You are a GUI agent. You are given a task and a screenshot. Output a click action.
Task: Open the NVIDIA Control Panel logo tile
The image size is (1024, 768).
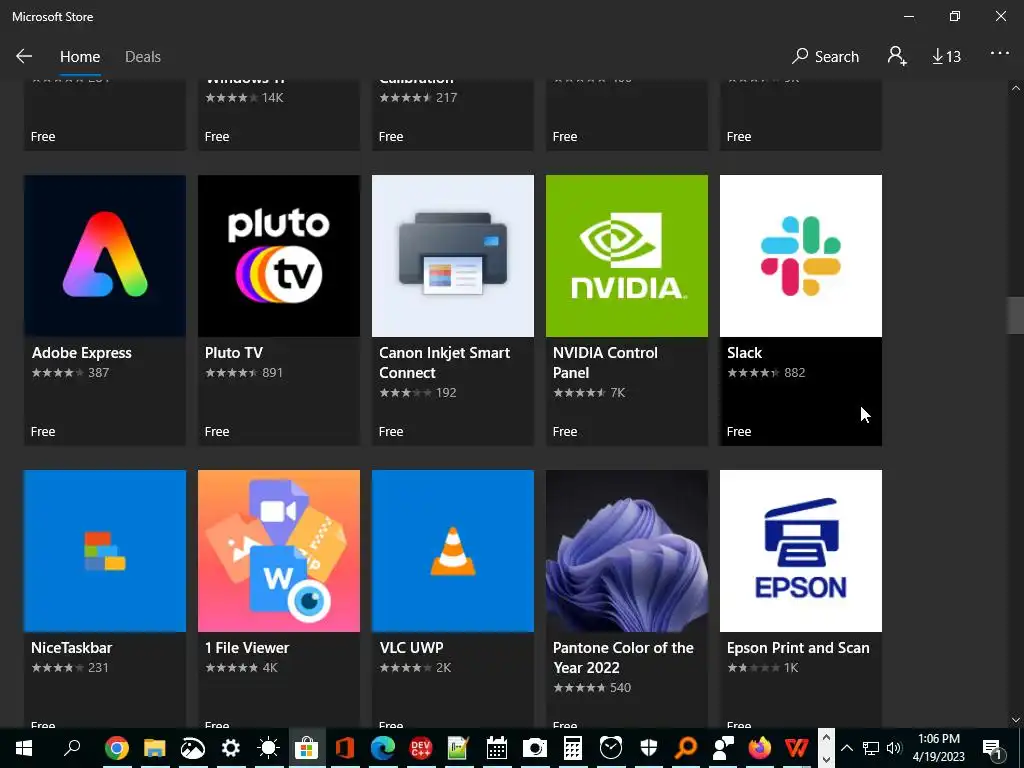627,255
